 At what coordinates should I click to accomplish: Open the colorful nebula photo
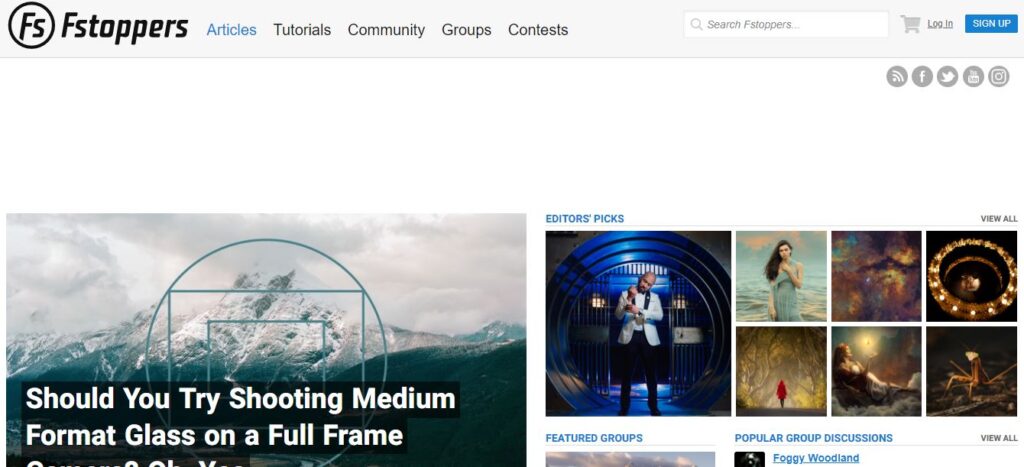(876, 276)
